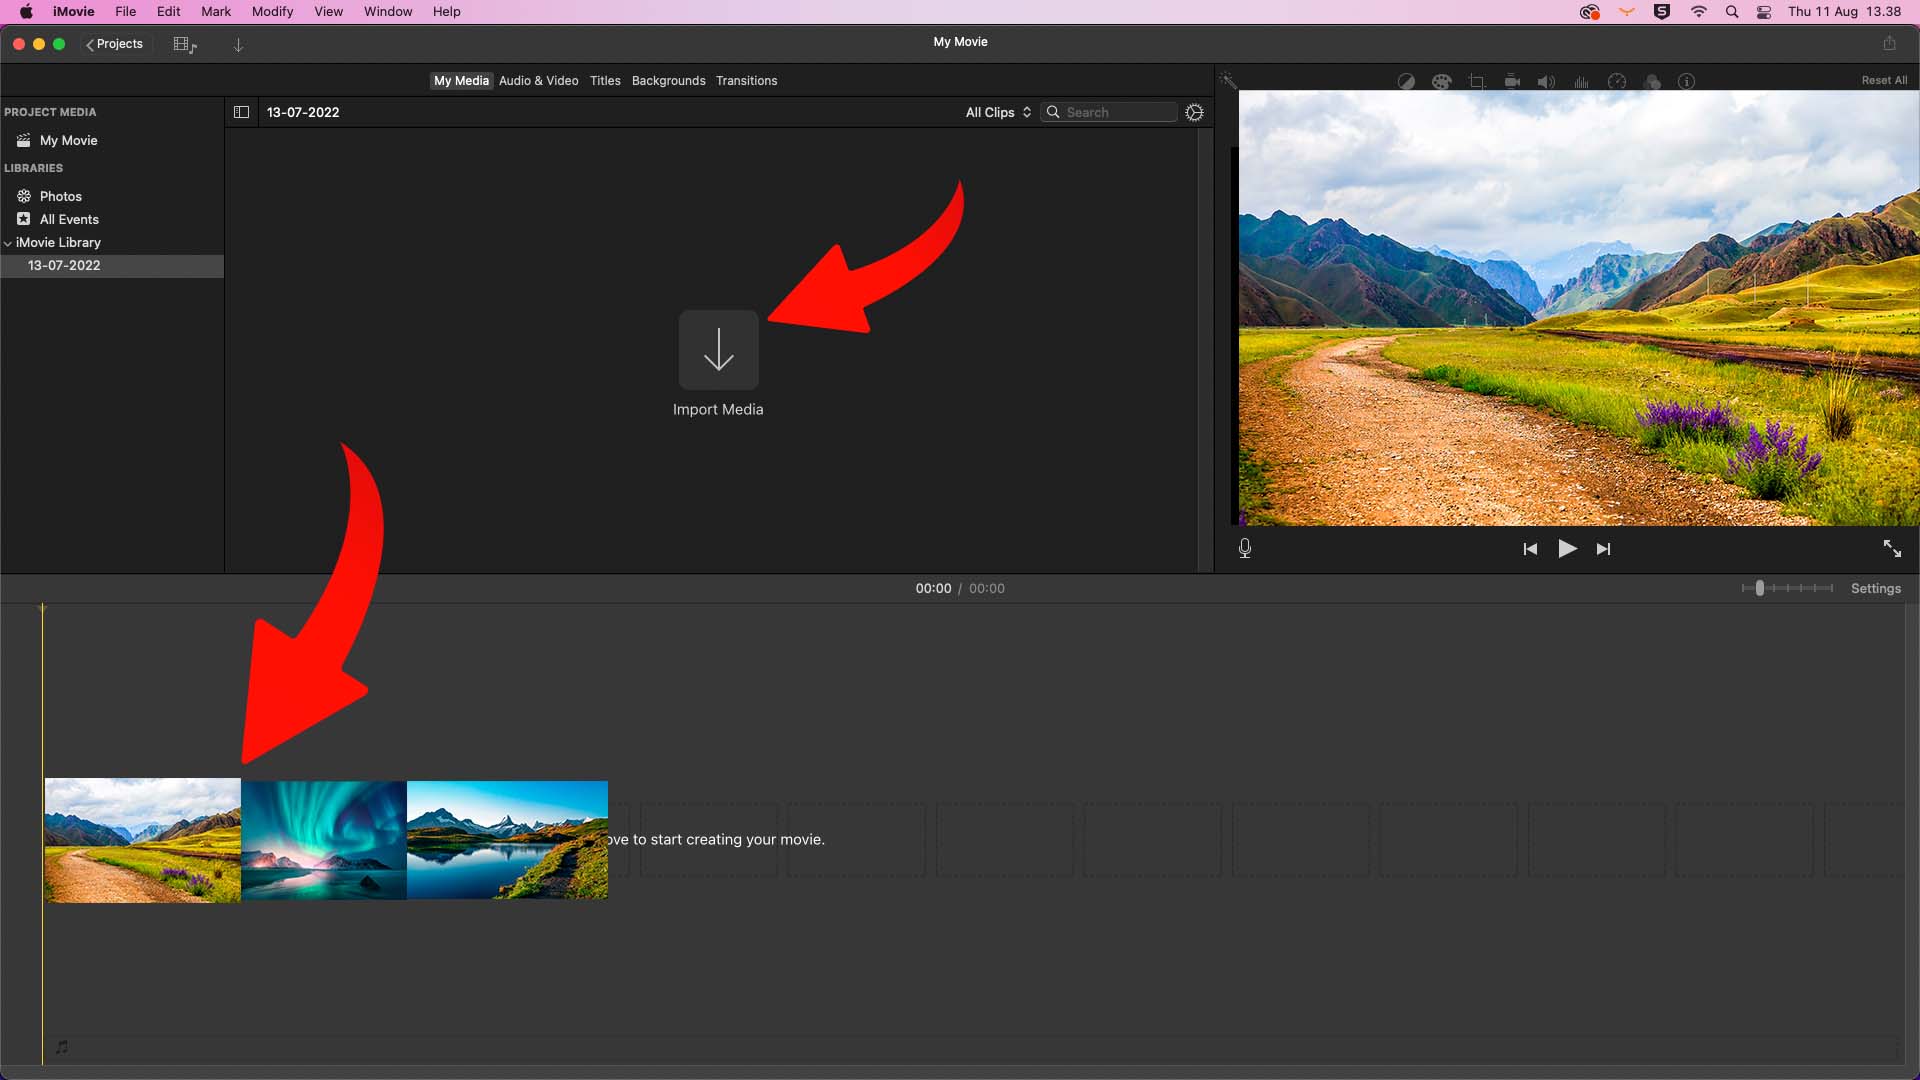Viewport: 1920px width, 1080px height.
Task: Select the Noise Reduction and Equalizer icon
Action: pos(1582,81)
